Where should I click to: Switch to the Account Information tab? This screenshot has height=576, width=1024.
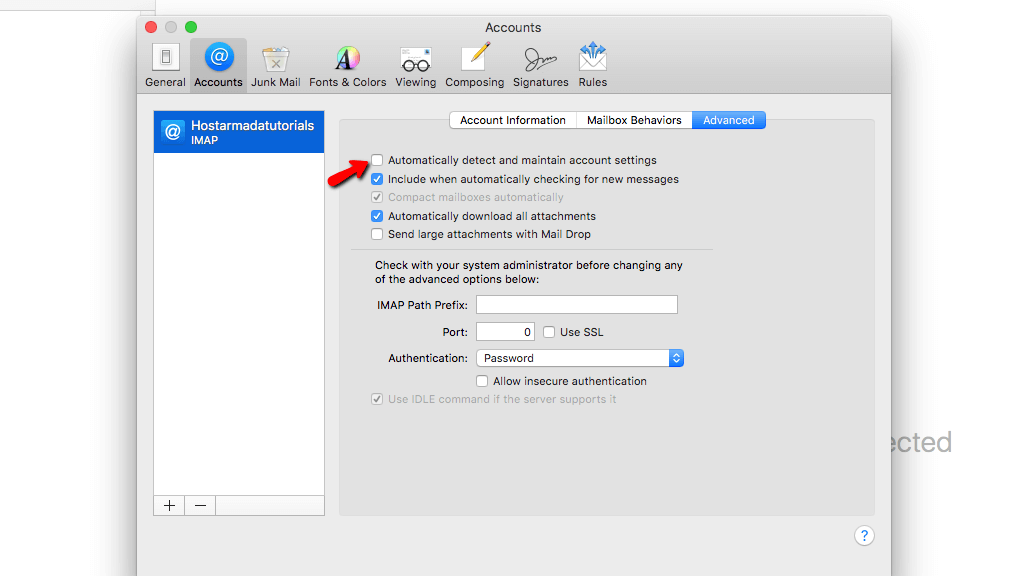tap(513, 120)
